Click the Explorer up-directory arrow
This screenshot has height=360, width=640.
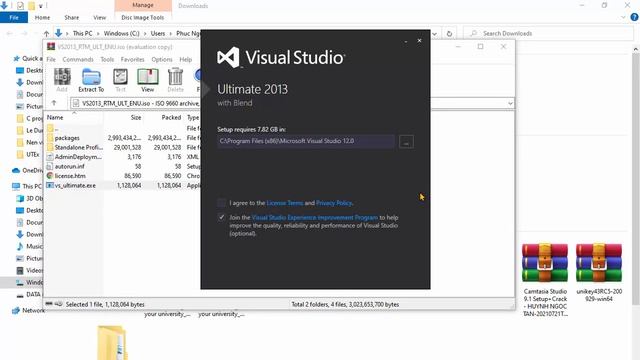pos(47,33)
